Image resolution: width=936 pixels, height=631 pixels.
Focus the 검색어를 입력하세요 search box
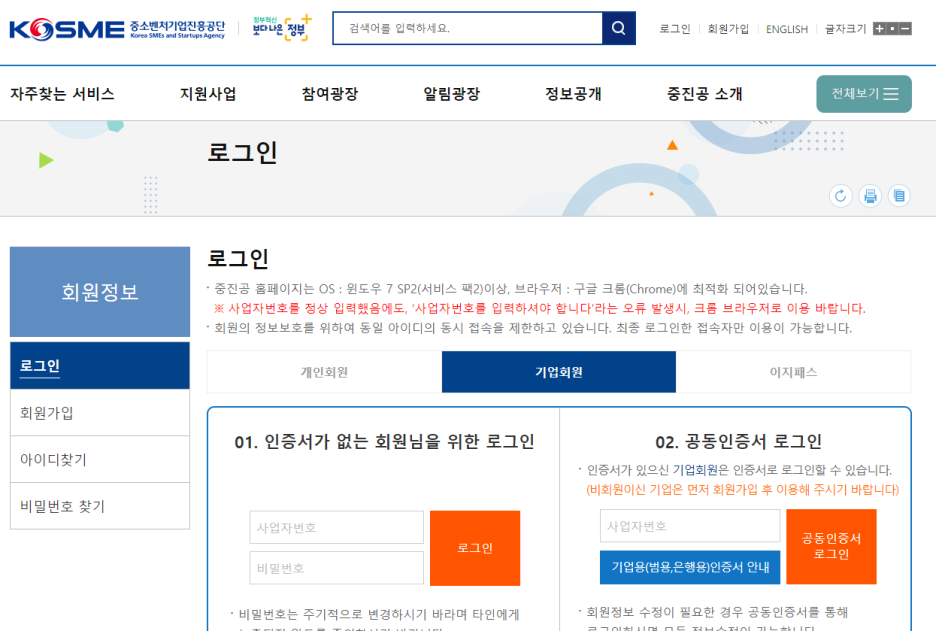pyautogui.click(x=467, y=28)
